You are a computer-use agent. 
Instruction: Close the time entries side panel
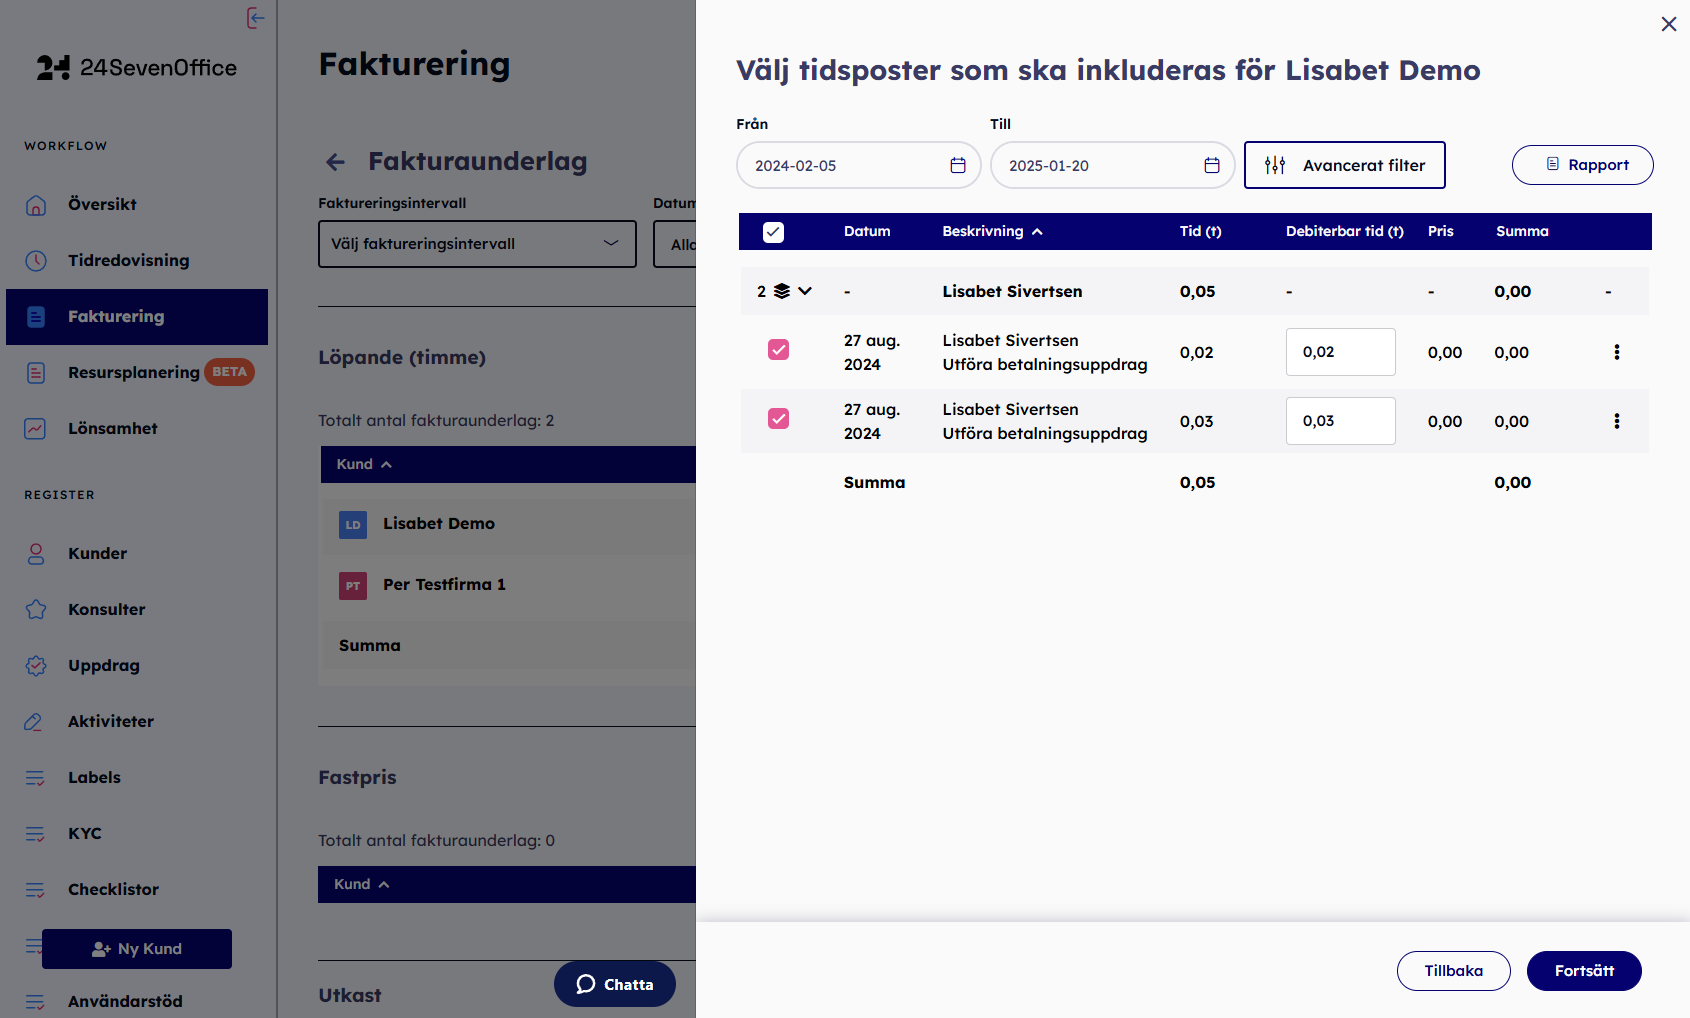1668,24
